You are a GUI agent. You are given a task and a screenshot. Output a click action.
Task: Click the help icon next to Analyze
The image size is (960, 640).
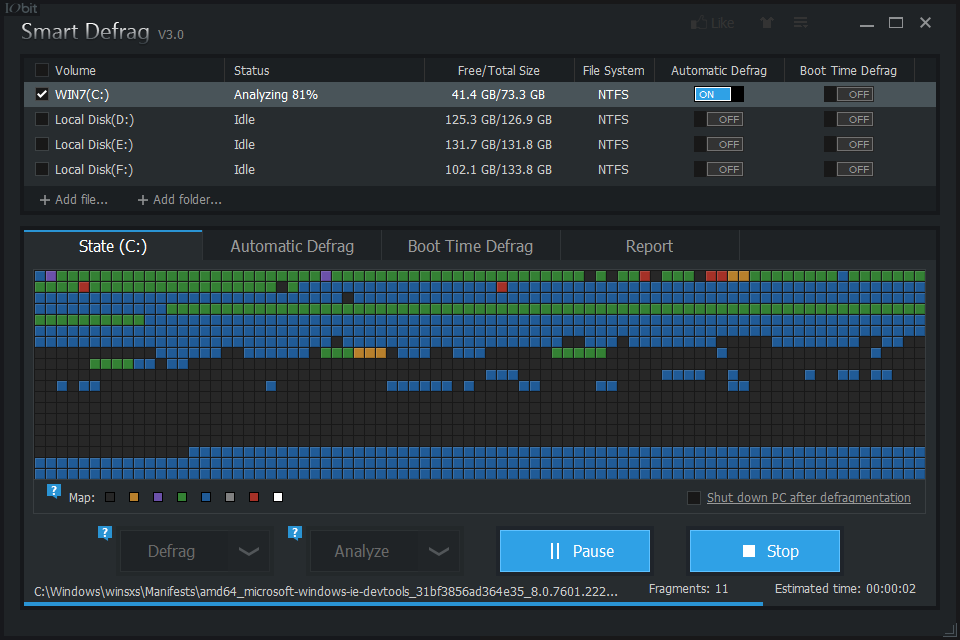tap(294, 533)
